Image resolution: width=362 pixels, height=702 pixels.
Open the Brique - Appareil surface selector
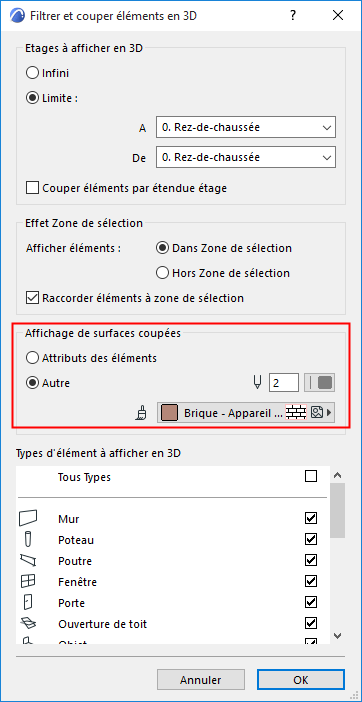point(246,413)
